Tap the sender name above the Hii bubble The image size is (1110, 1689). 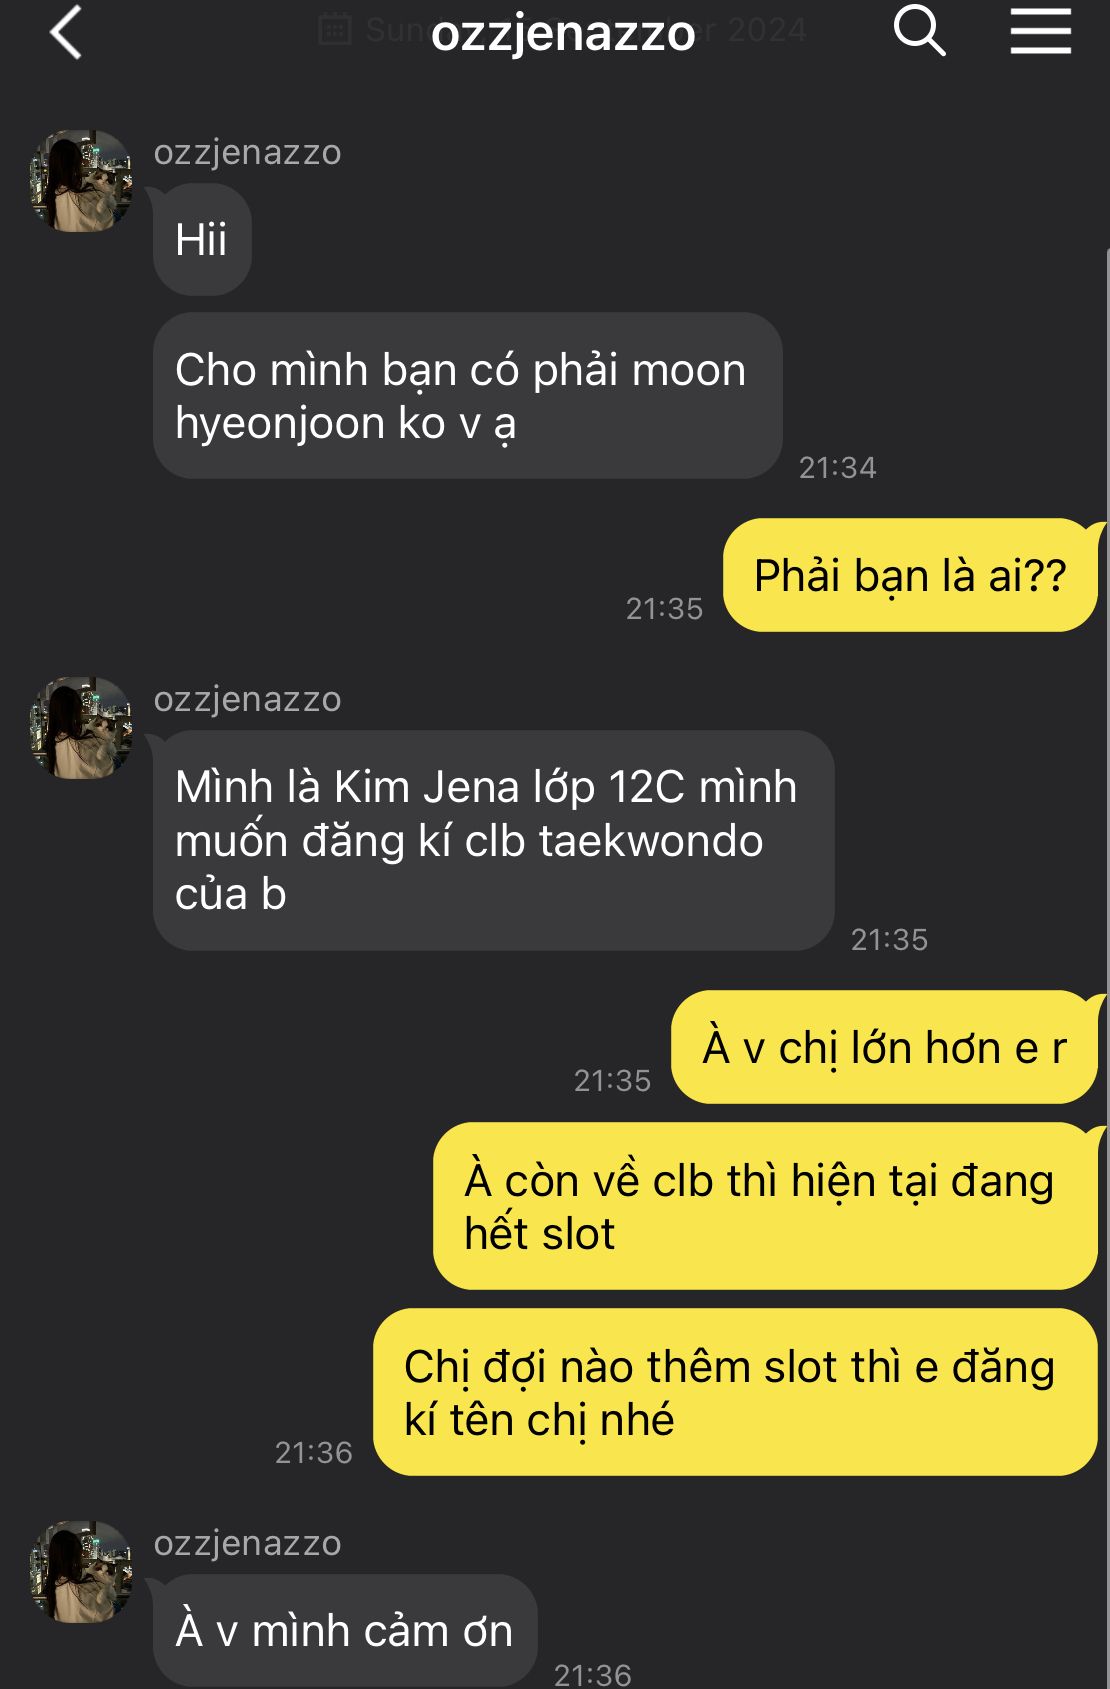click(x=247, y=152)
